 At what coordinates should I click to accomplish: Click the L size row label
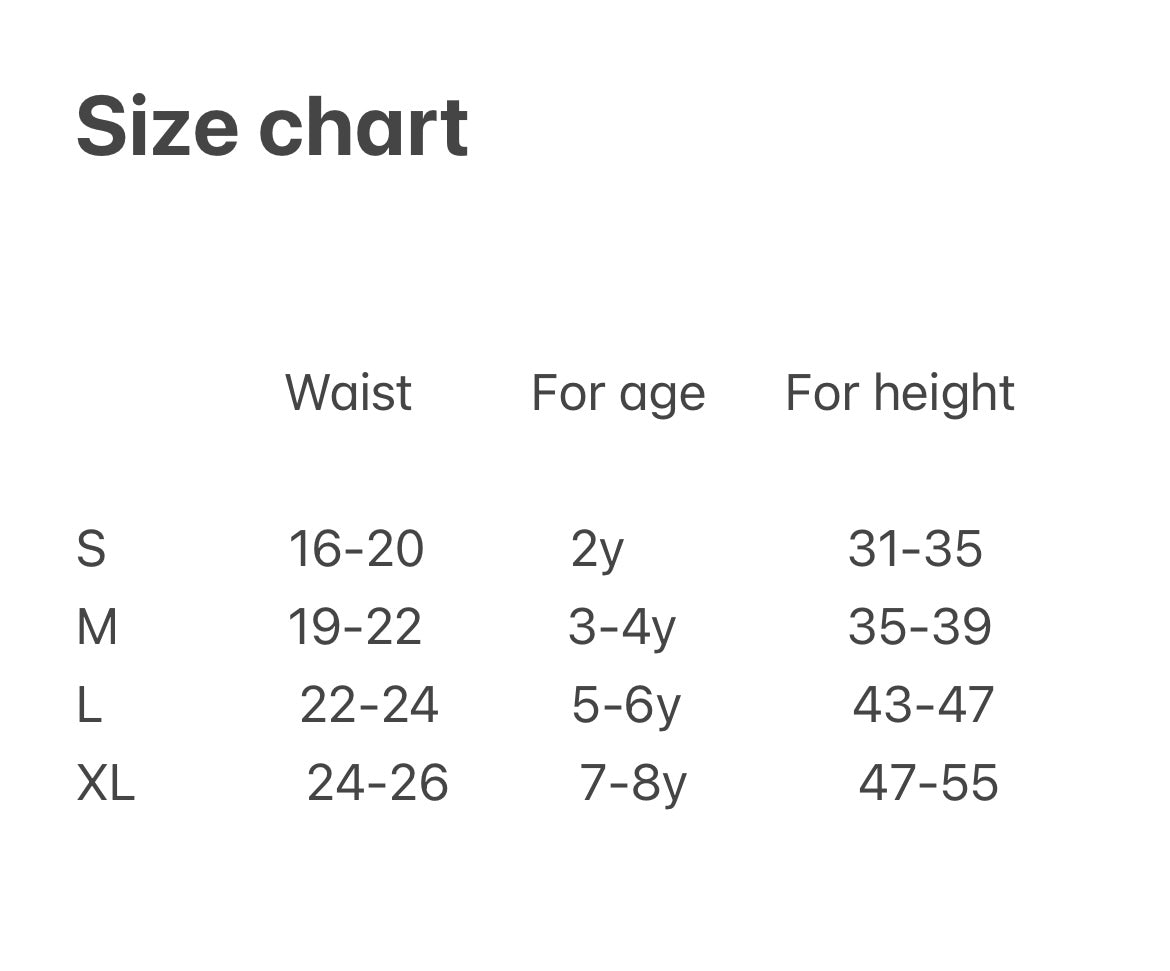pyautogui.click(x=89, y=706)
